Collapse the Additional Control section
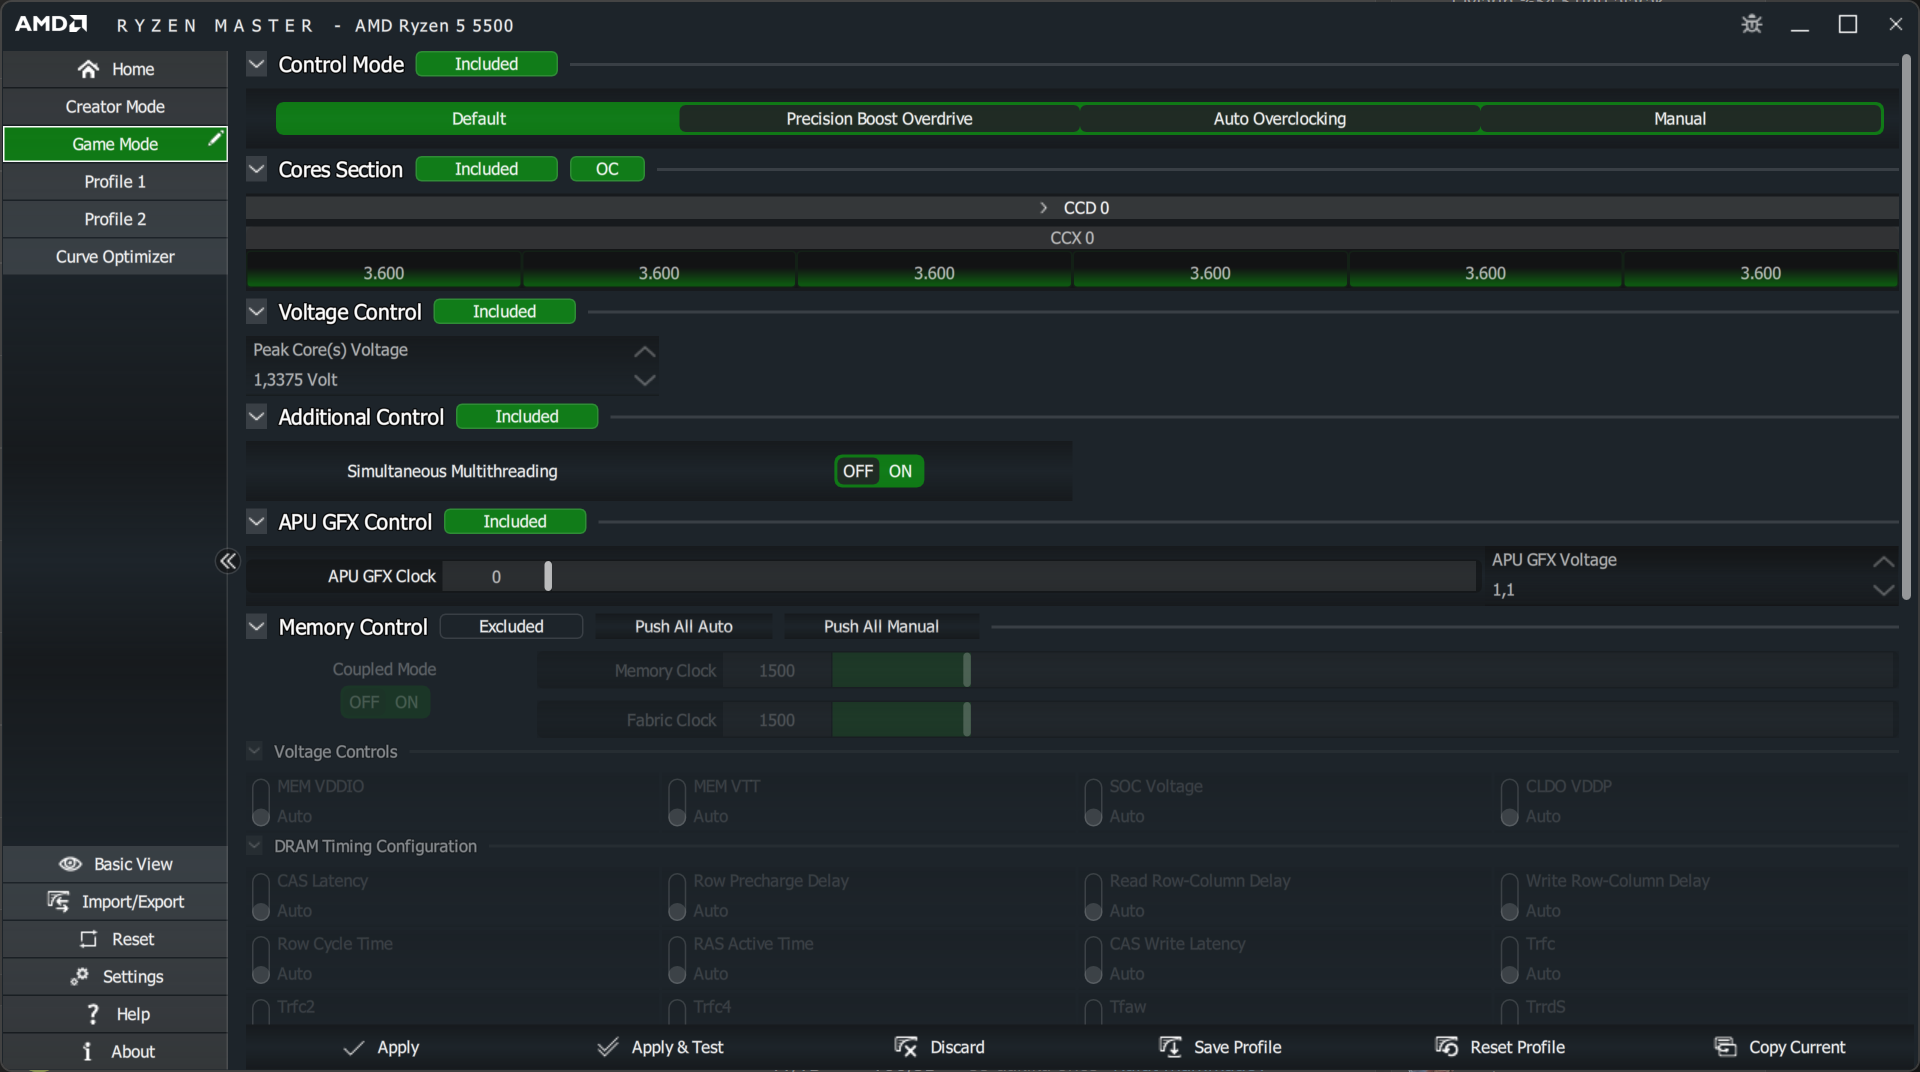 pyautogui.click(x=257, y=417)
